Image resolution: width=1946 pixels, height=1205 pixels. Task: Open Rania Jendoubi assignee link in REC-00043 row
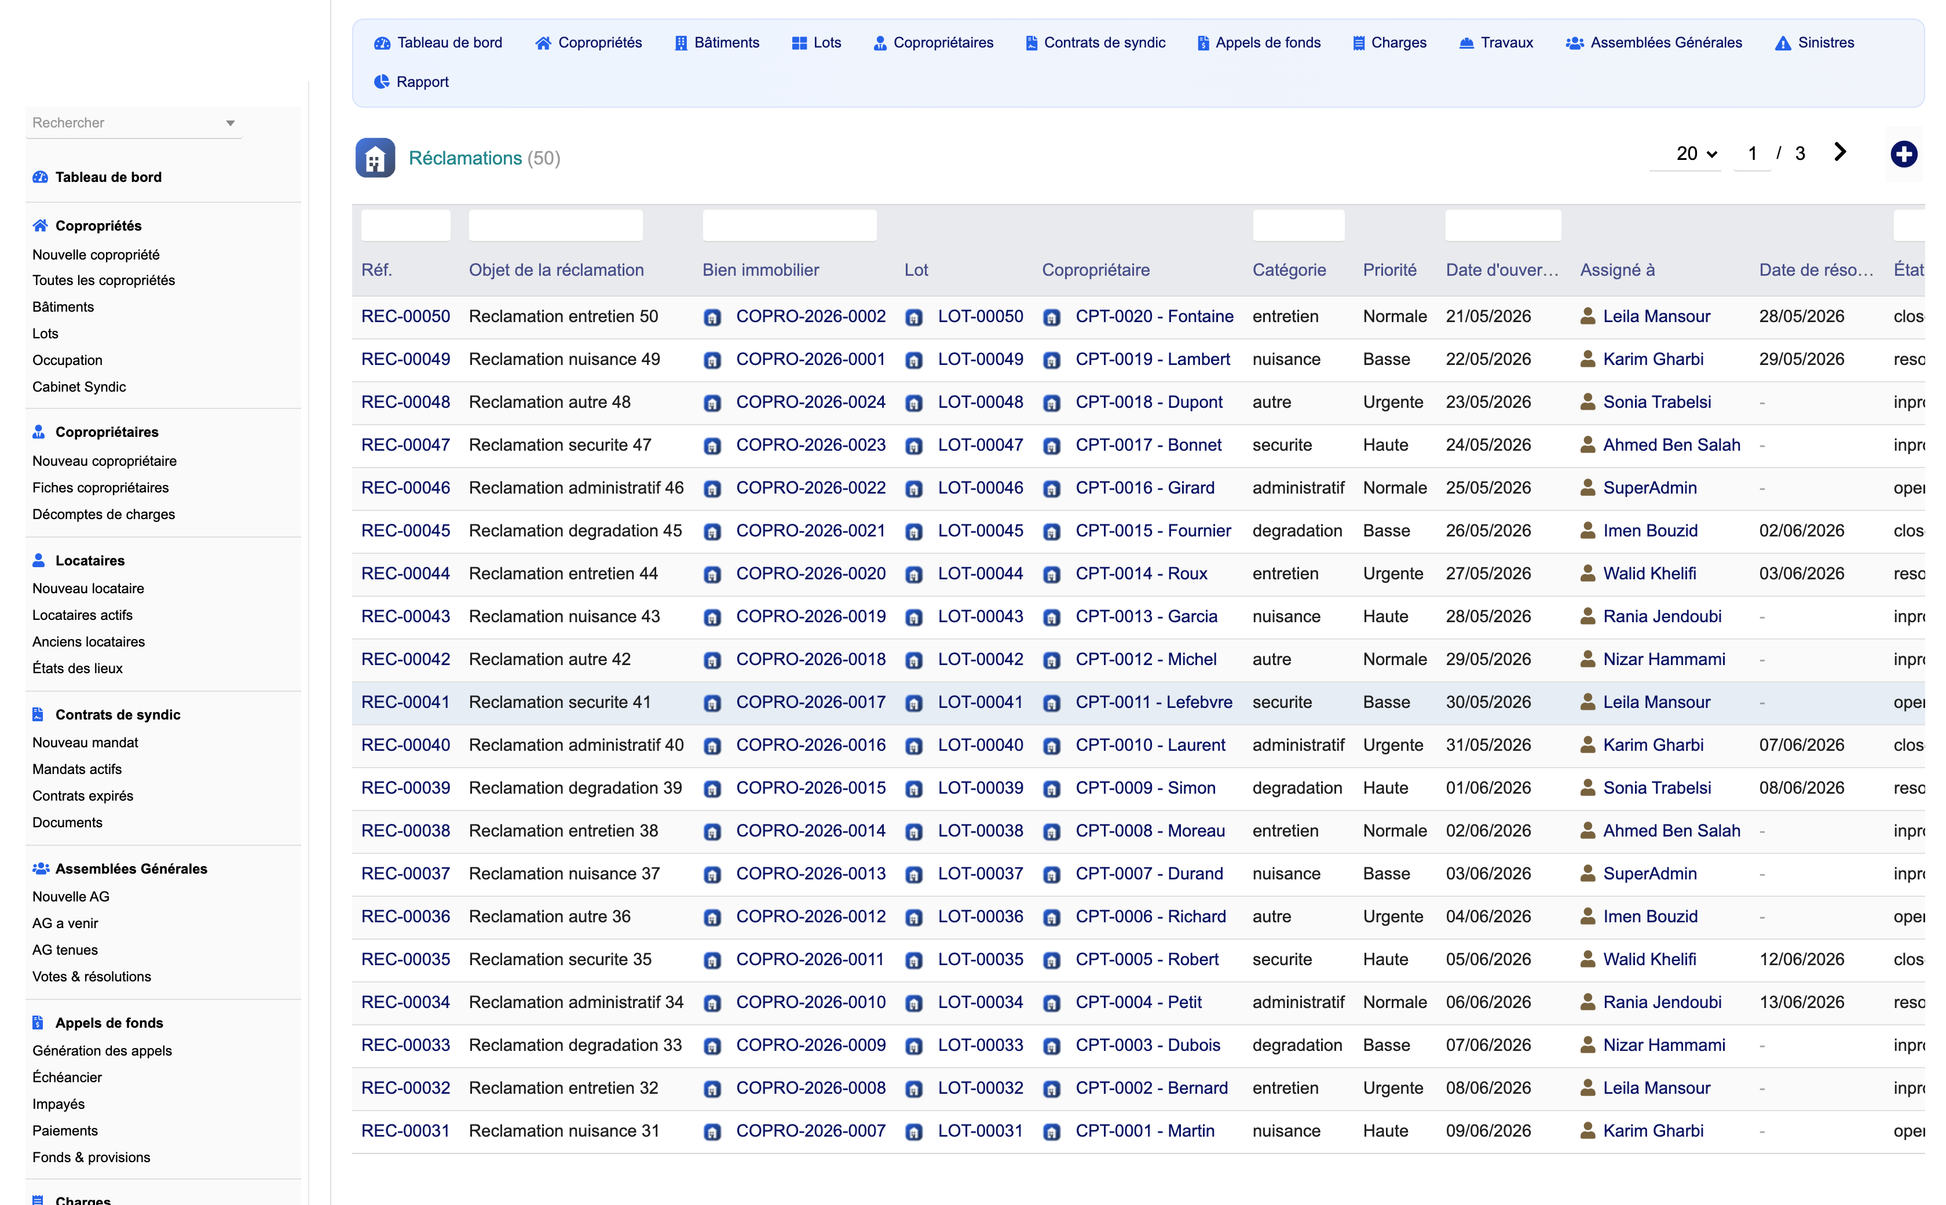tap(1662, 617)
